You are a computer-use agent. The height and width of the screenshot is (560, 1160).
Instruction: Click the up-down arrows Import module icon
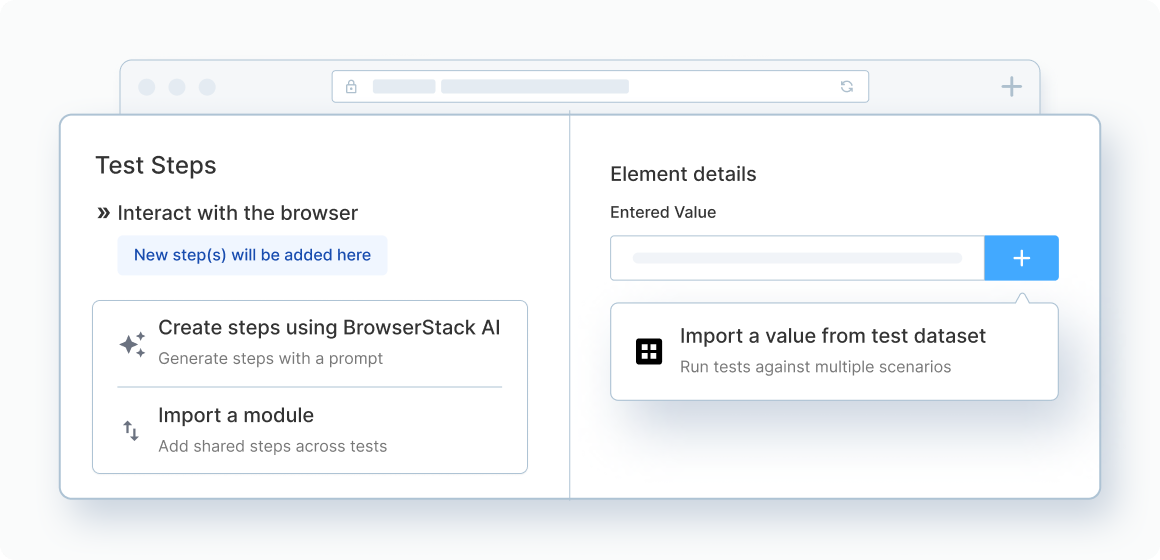tap(131, 431)
